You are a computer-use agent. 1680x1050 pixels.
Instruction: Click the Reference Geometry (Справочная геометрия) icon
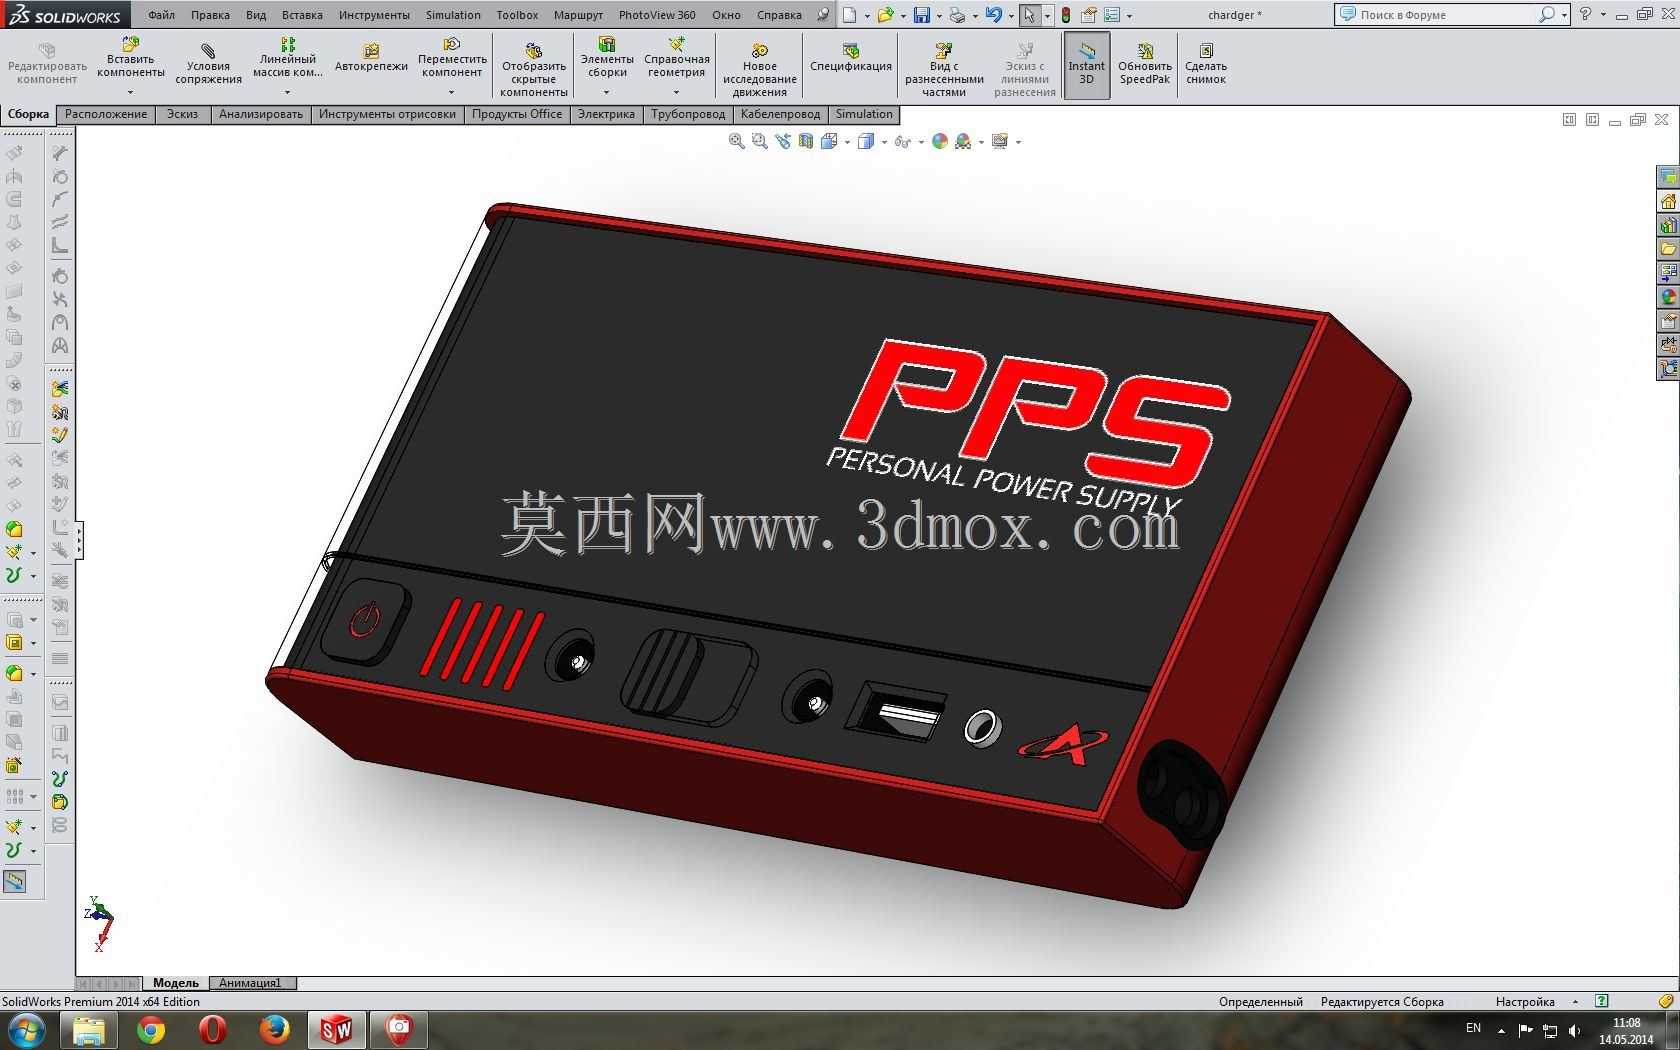[x=677, y=45]
